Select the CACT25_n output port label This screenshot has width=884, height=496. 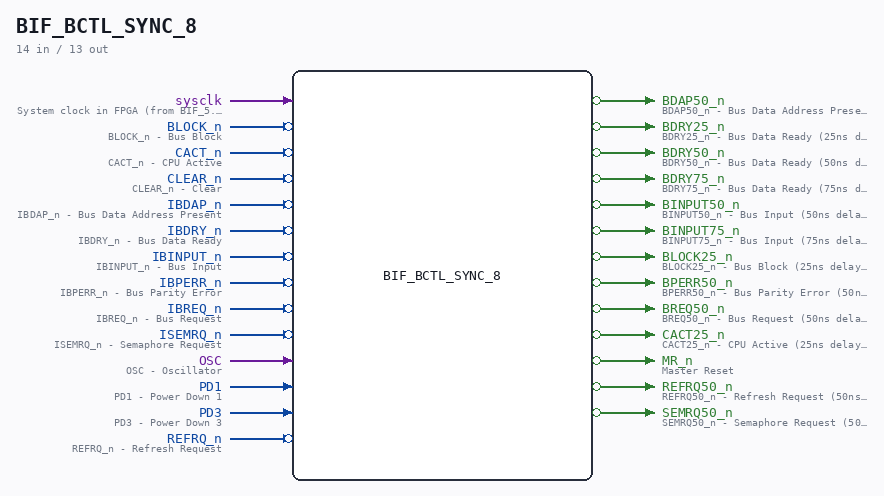pos(693,334)
